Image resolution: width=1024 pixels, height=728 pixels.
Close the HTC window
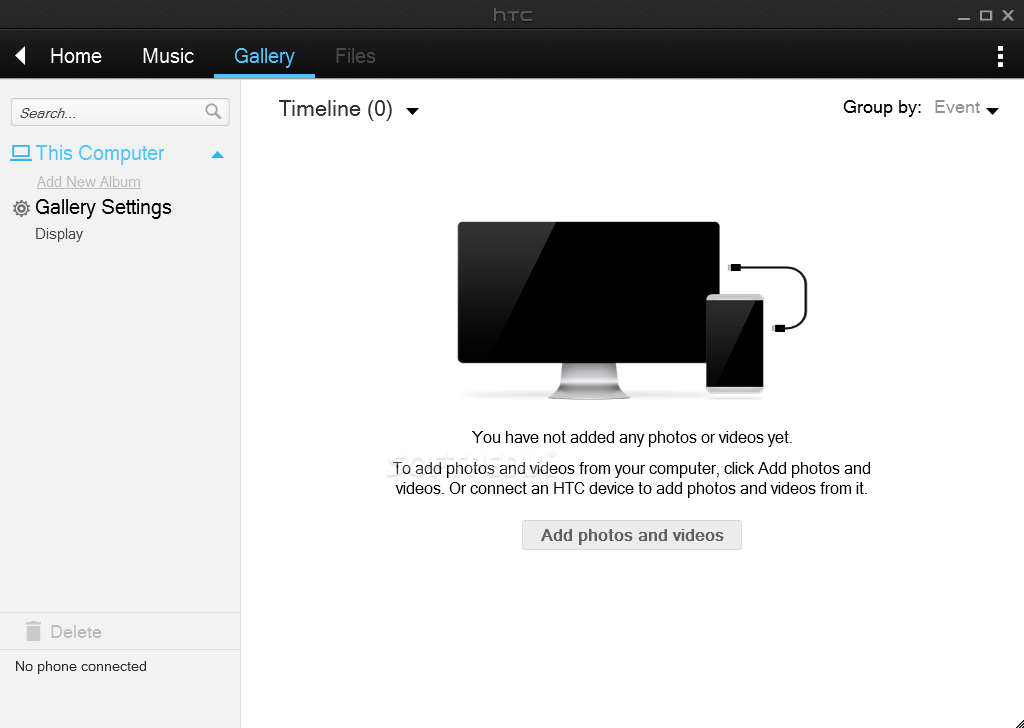click(x=1008, y=15)
